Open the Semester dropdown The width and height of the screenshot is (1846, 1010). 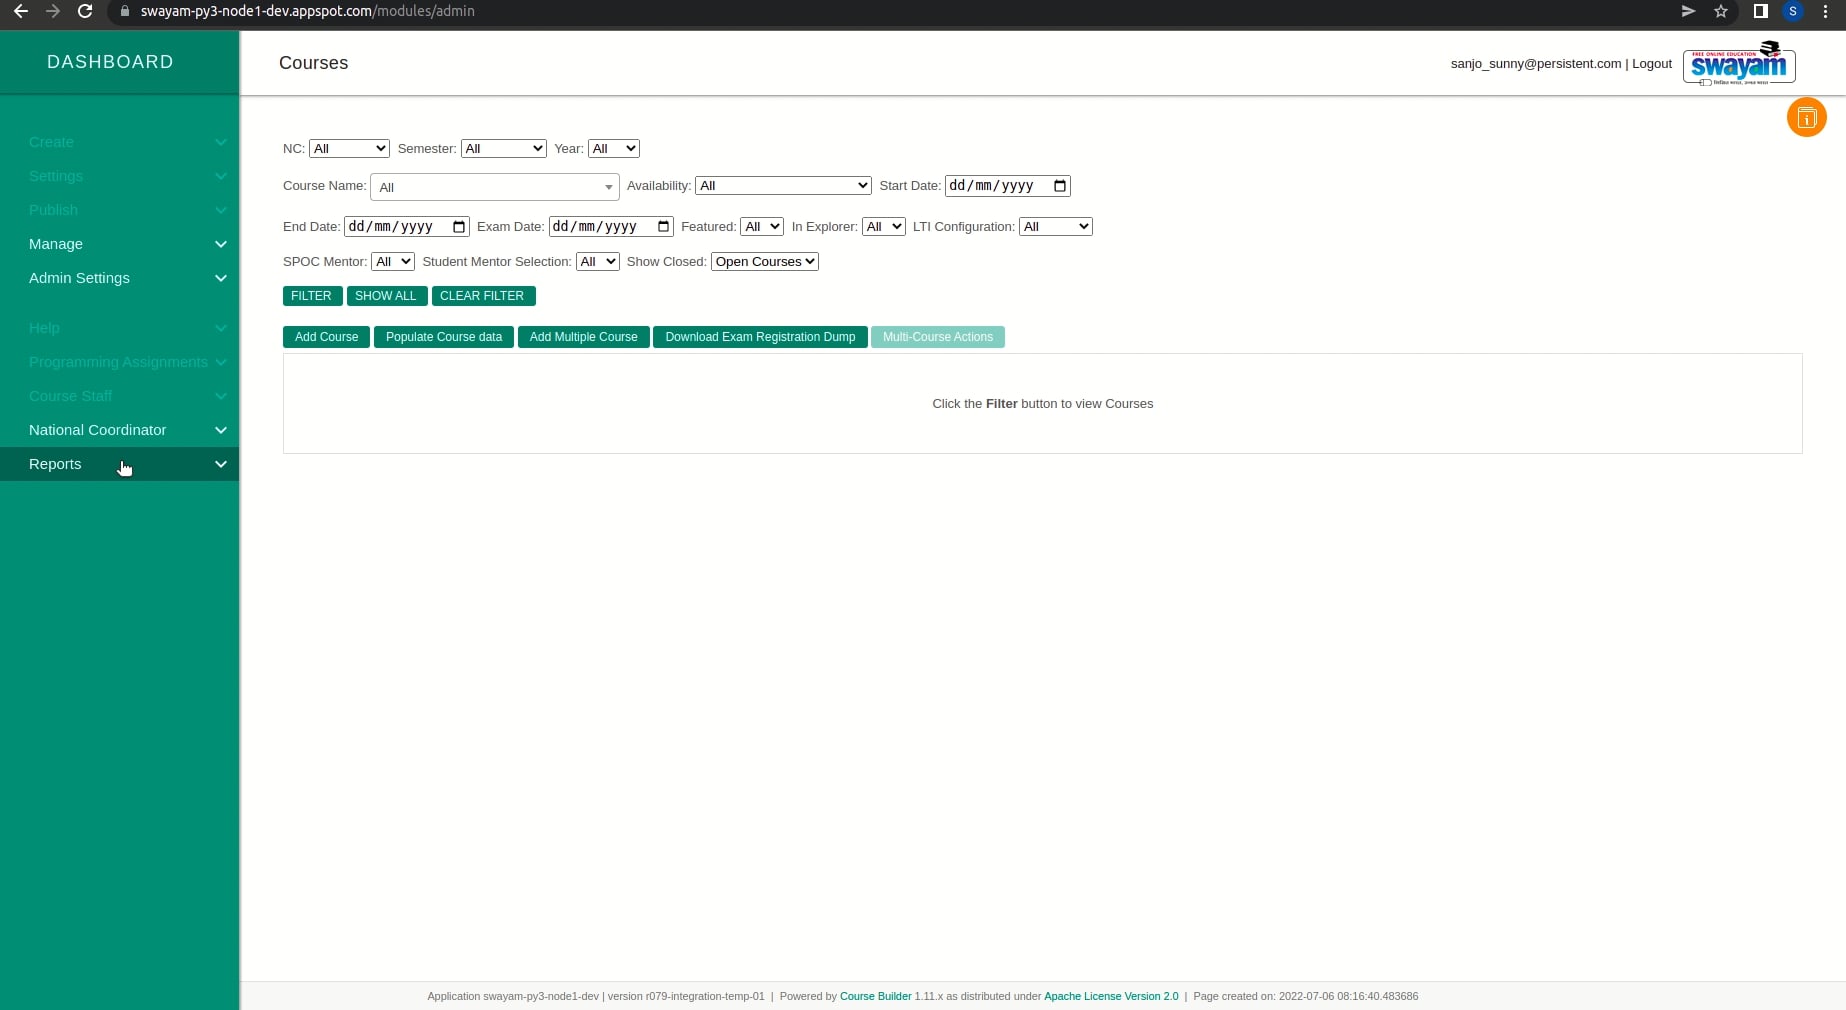pyautogui.click(x=503, y=148)
